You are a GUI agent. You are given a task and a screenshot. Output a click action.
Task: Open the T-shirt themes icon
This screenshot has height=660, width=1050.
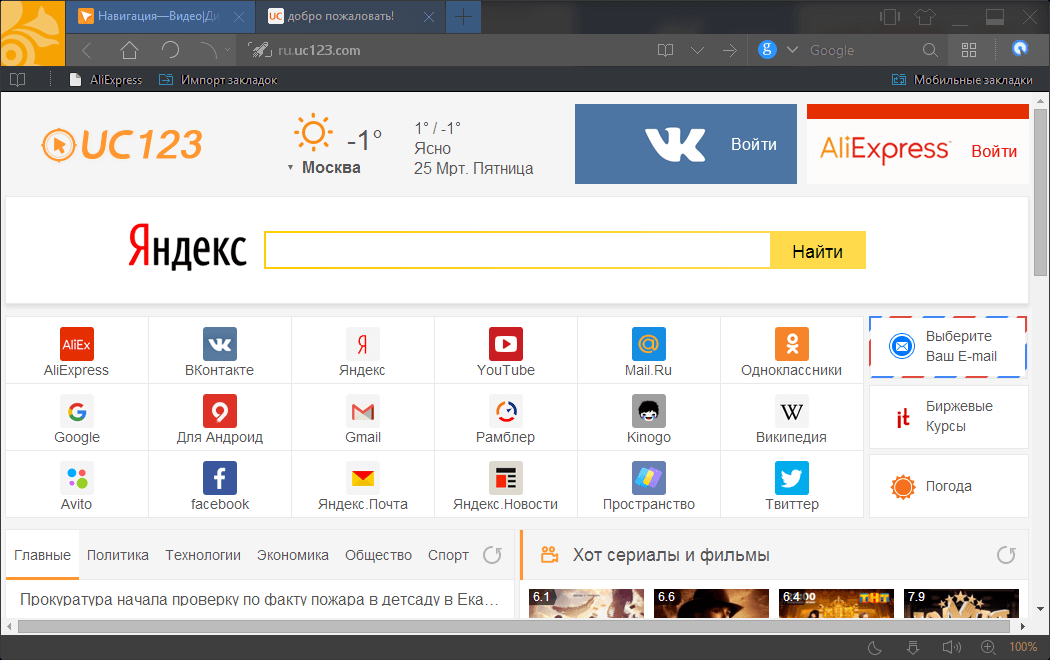click(x=925, y=17)
